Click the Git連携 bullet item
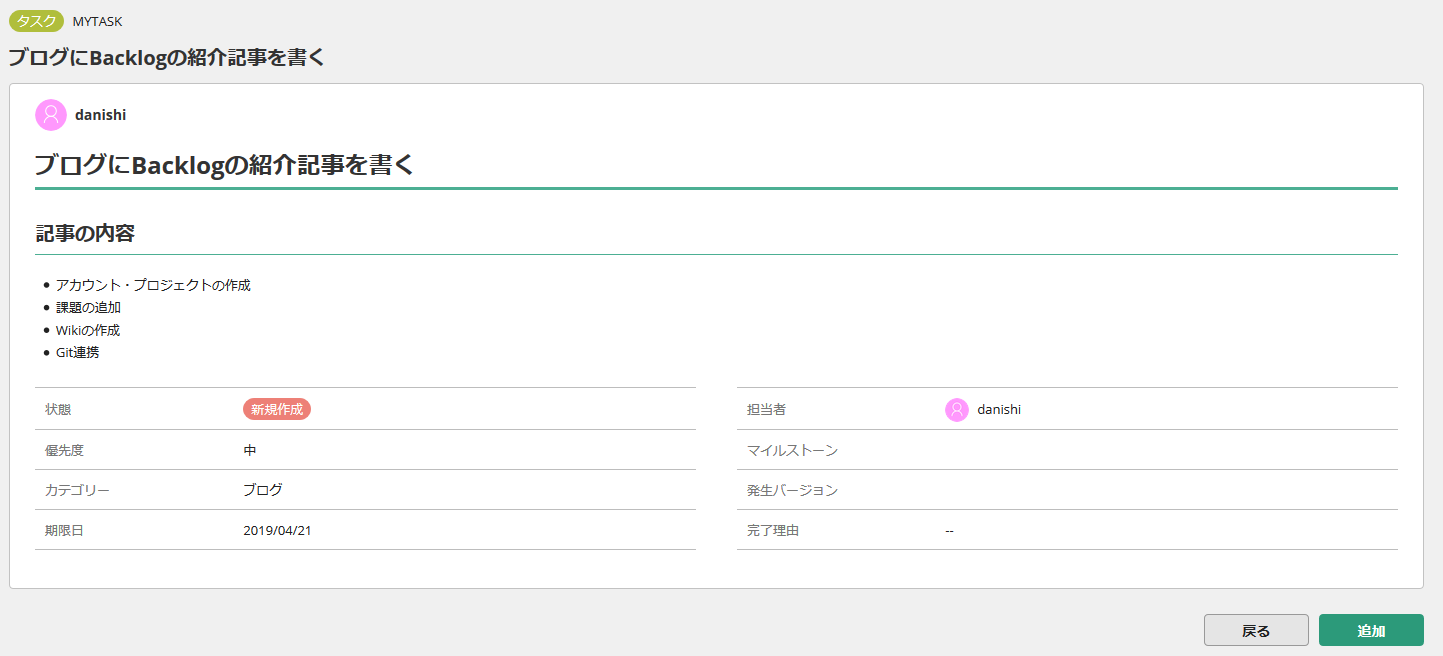 [x=77, y=352]
